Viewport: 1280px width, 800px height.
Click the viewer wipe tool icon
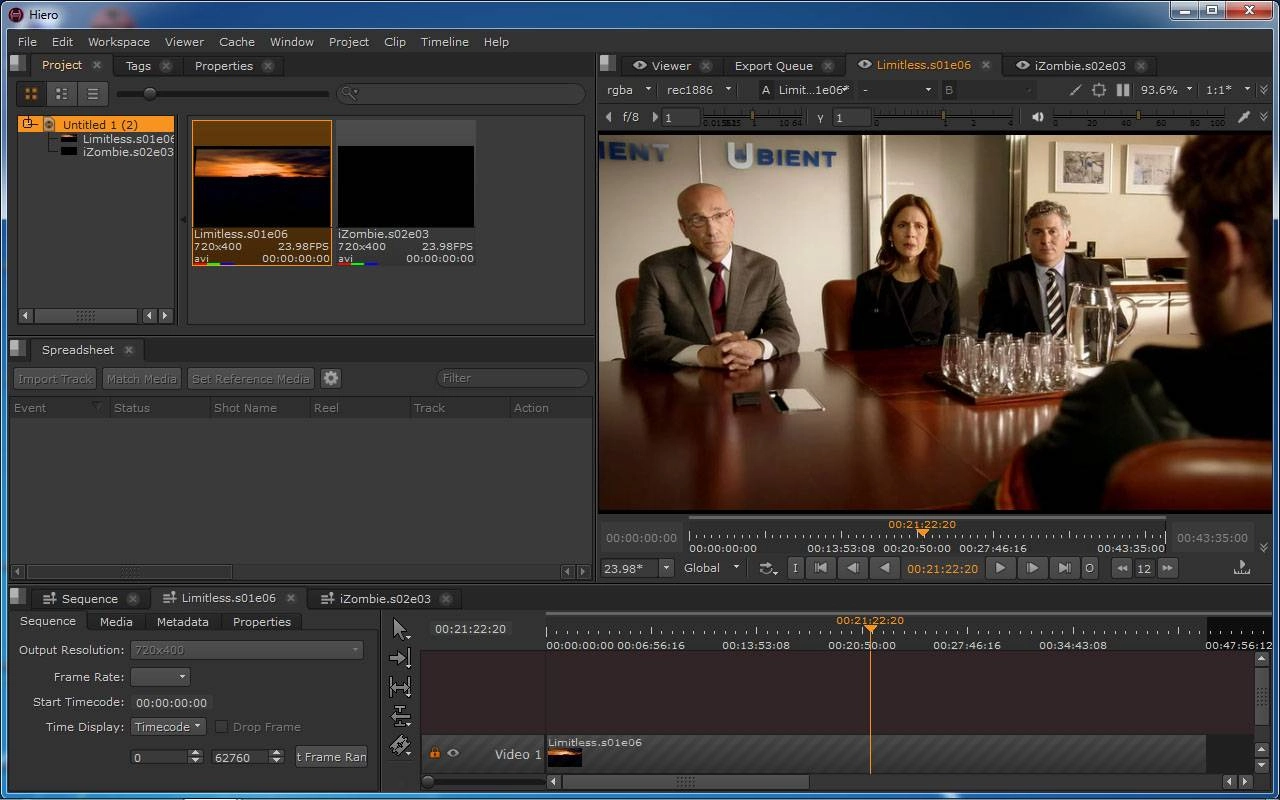pyautogui.click(x=1075, y=90)
